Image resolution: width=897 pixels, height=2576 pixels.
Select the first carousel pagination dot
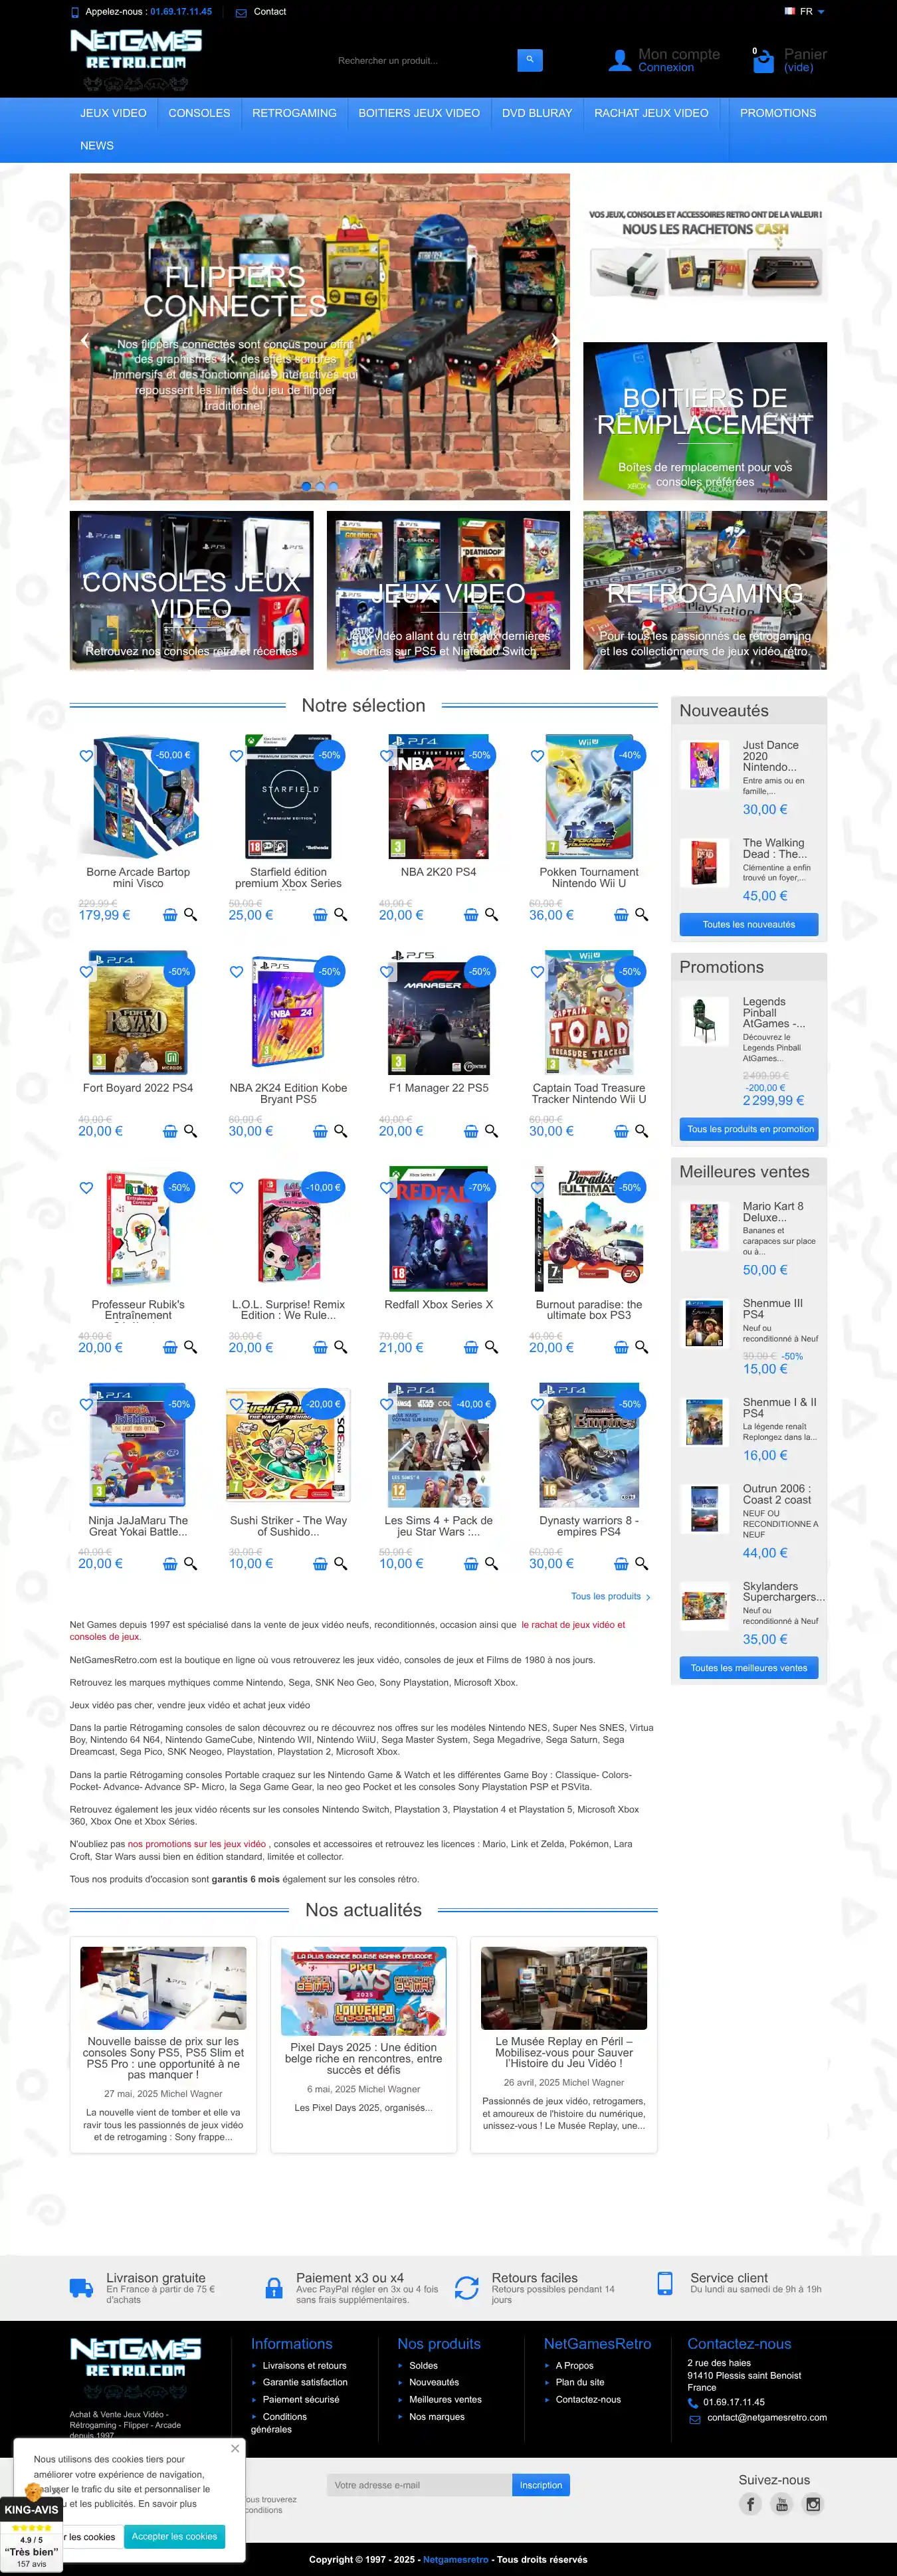coord(306,487)
